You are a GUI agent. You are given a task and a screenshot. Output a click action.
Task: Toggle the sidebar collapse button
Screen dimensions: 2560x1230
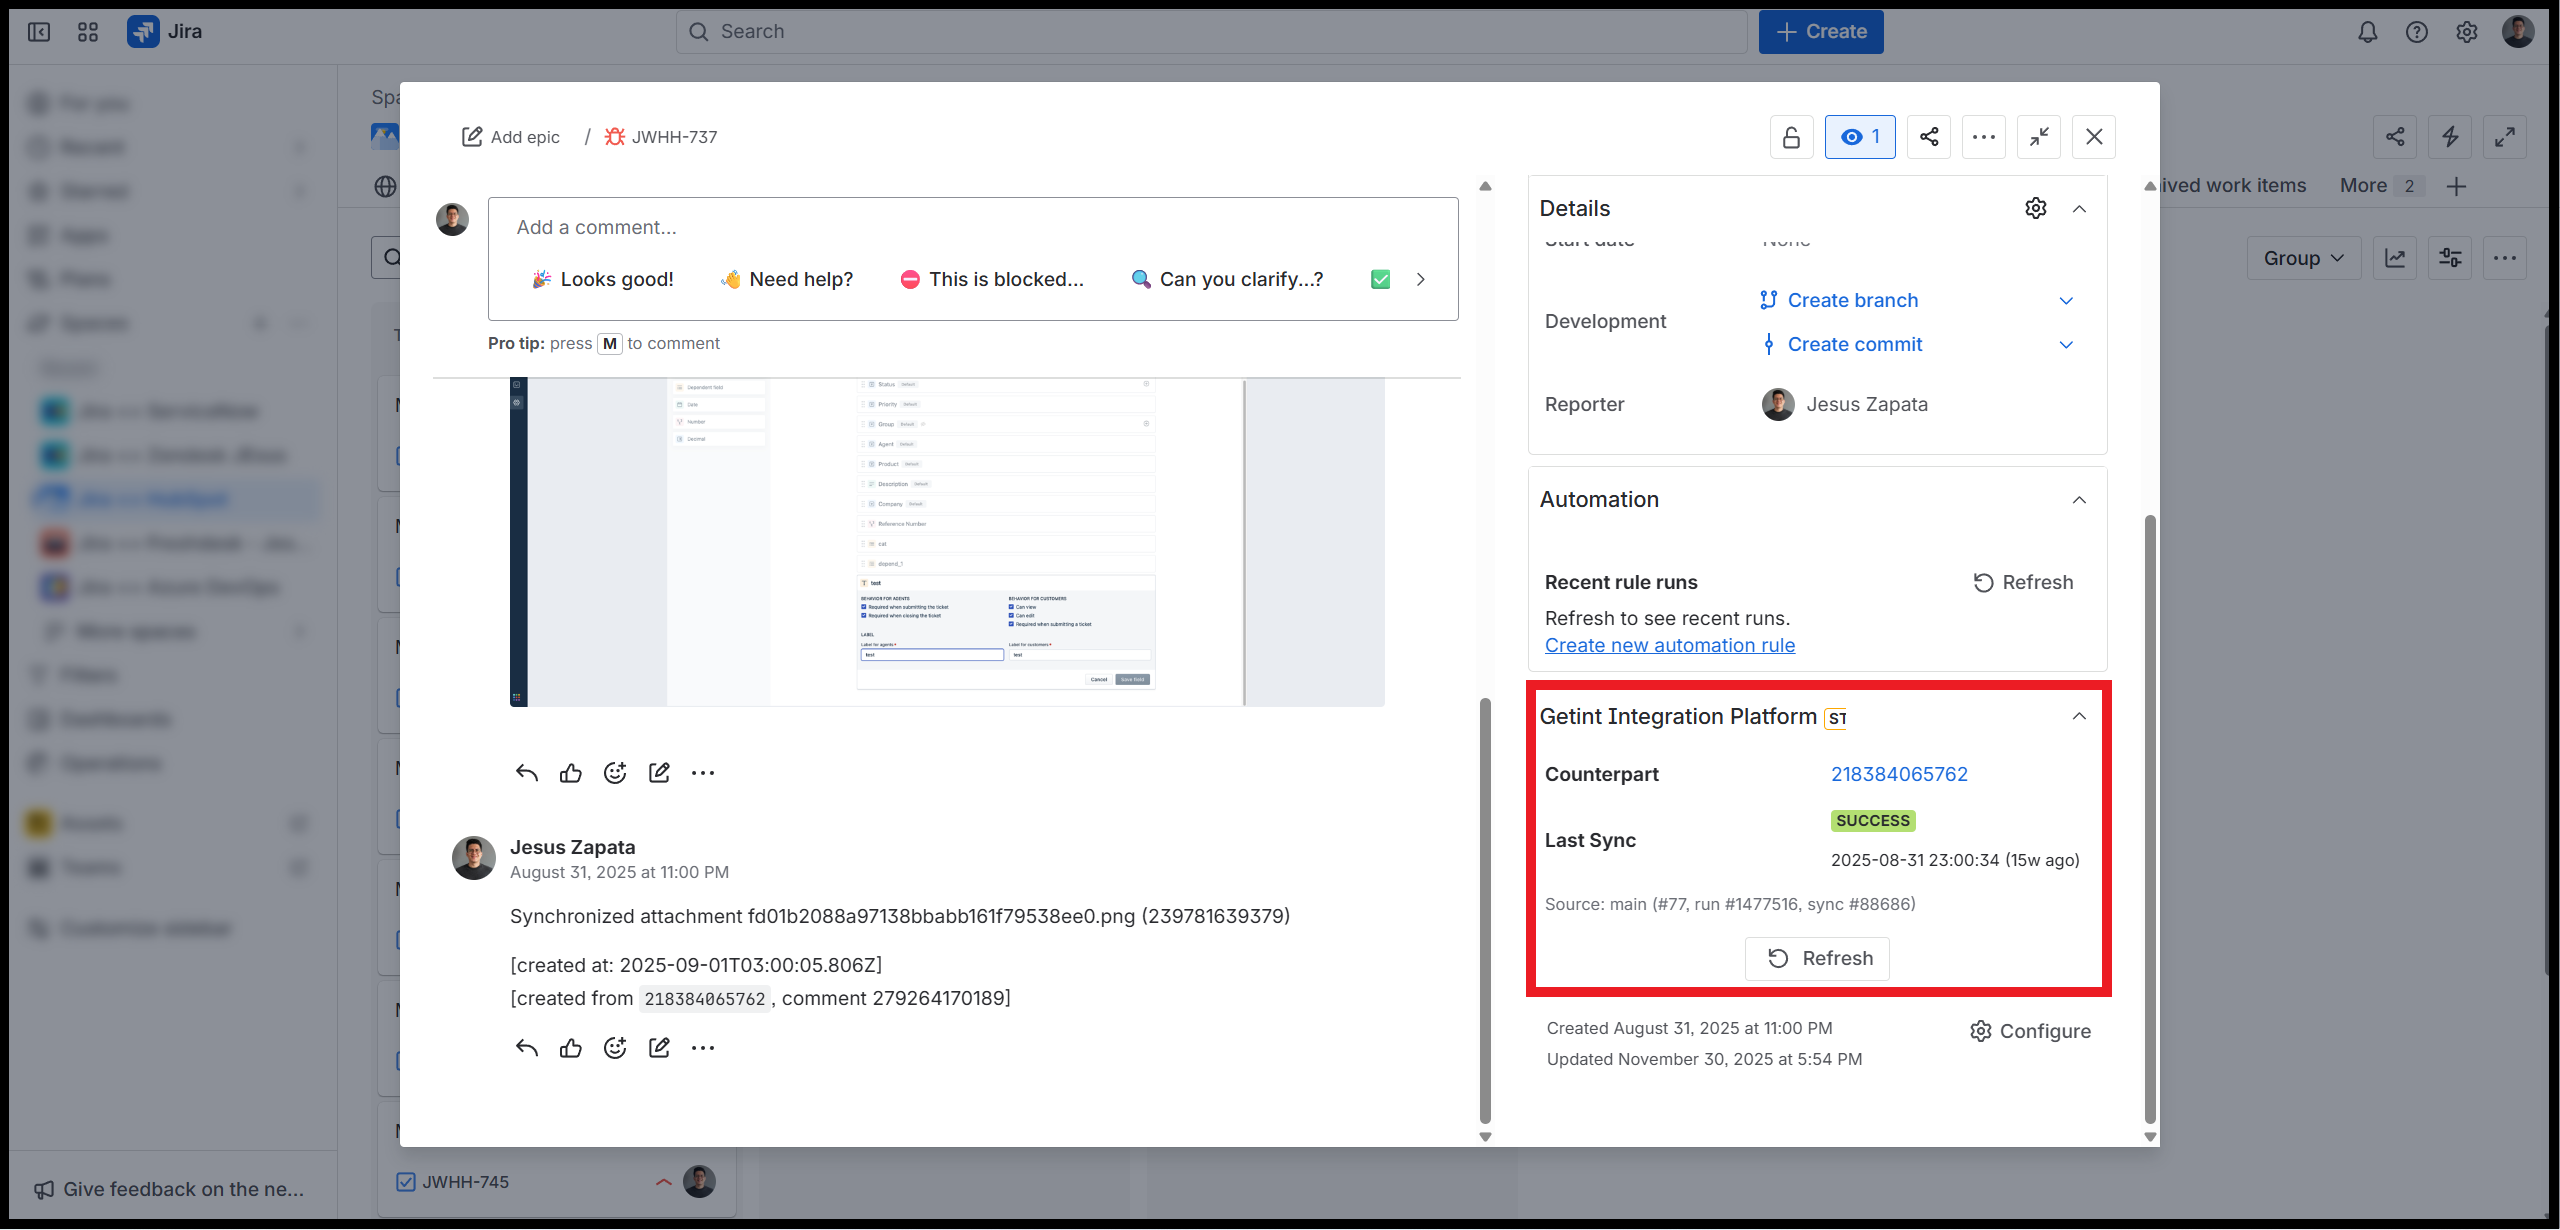[39, 32]
